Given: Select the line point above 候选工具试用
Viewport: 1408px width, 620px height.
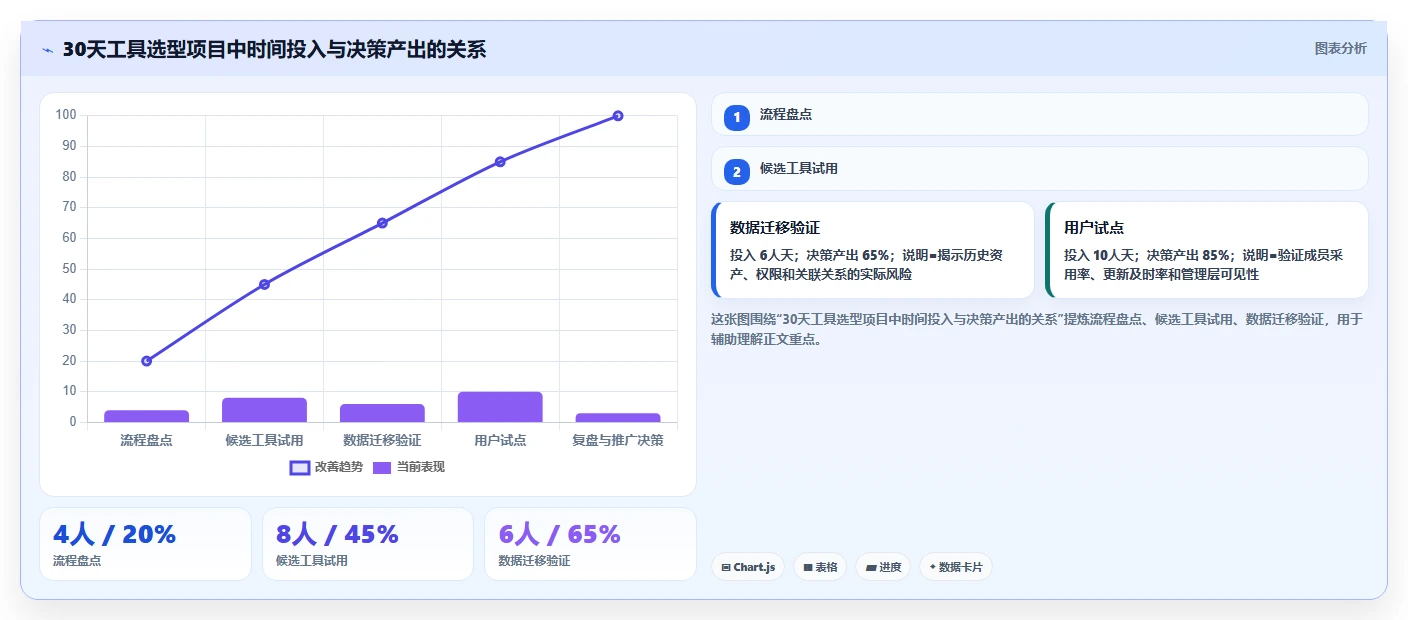Looking at the screenshot, I should [264, 284].
